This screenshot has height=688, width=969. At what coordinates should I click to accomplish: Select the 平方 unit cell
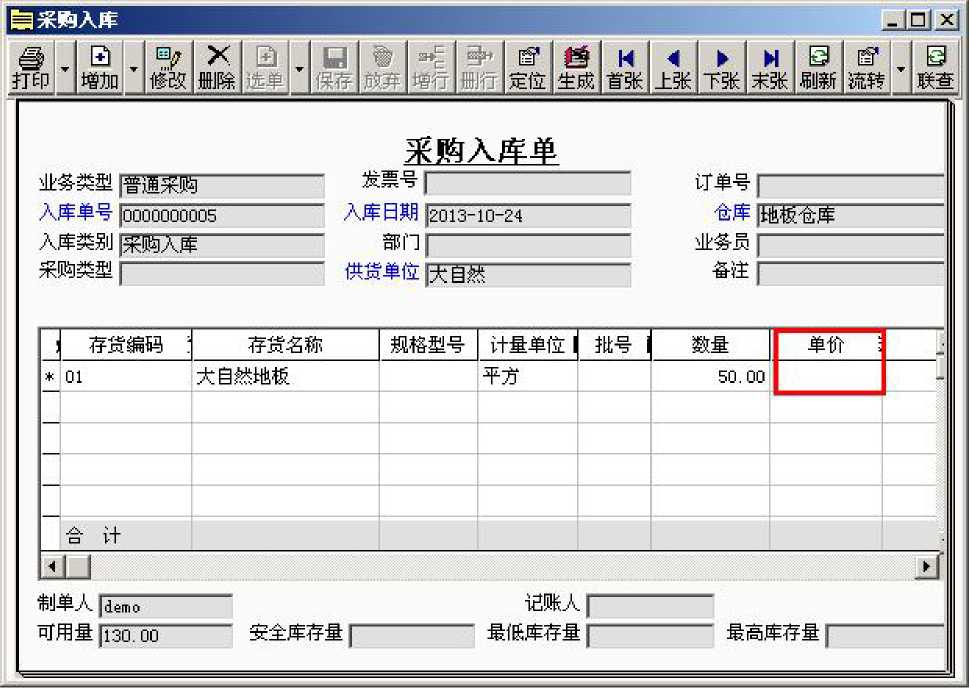pos(528,376)
